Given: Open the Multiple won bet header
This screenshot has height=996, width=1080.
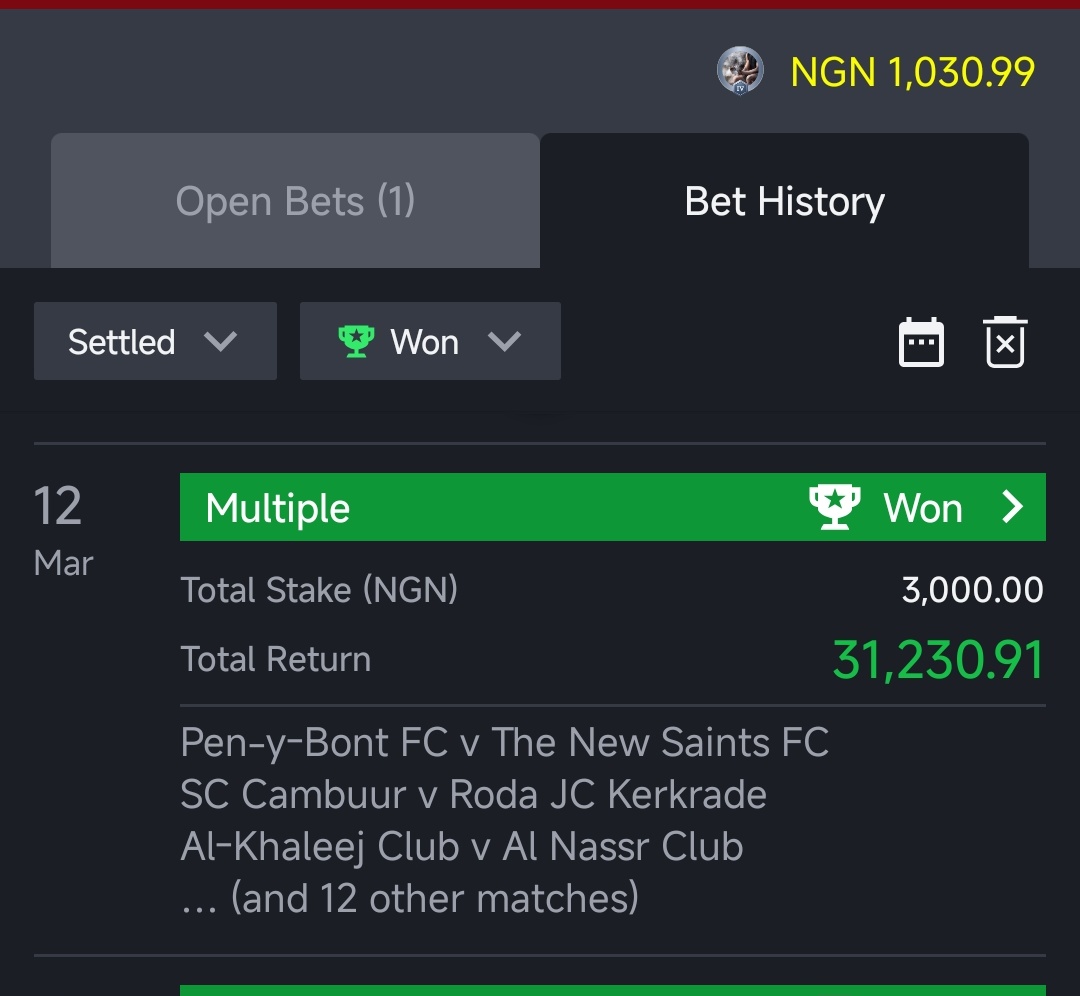Looking at the screenshot, I should tap(612, 507).
